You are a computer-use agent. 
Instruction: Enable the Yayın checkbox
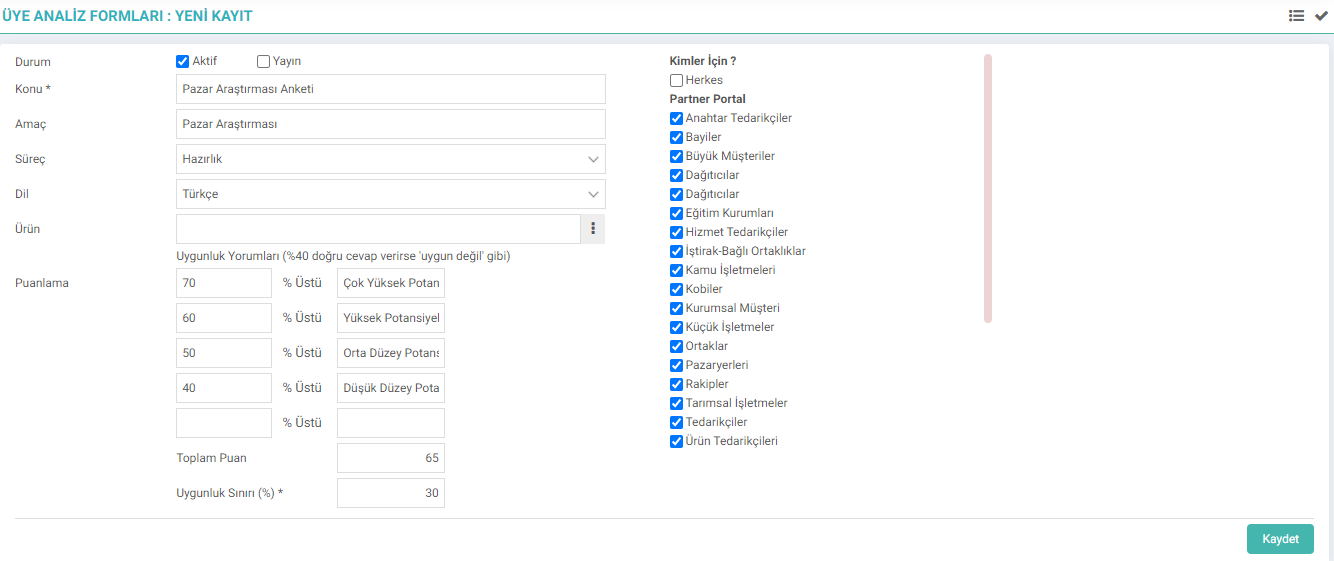263,61
